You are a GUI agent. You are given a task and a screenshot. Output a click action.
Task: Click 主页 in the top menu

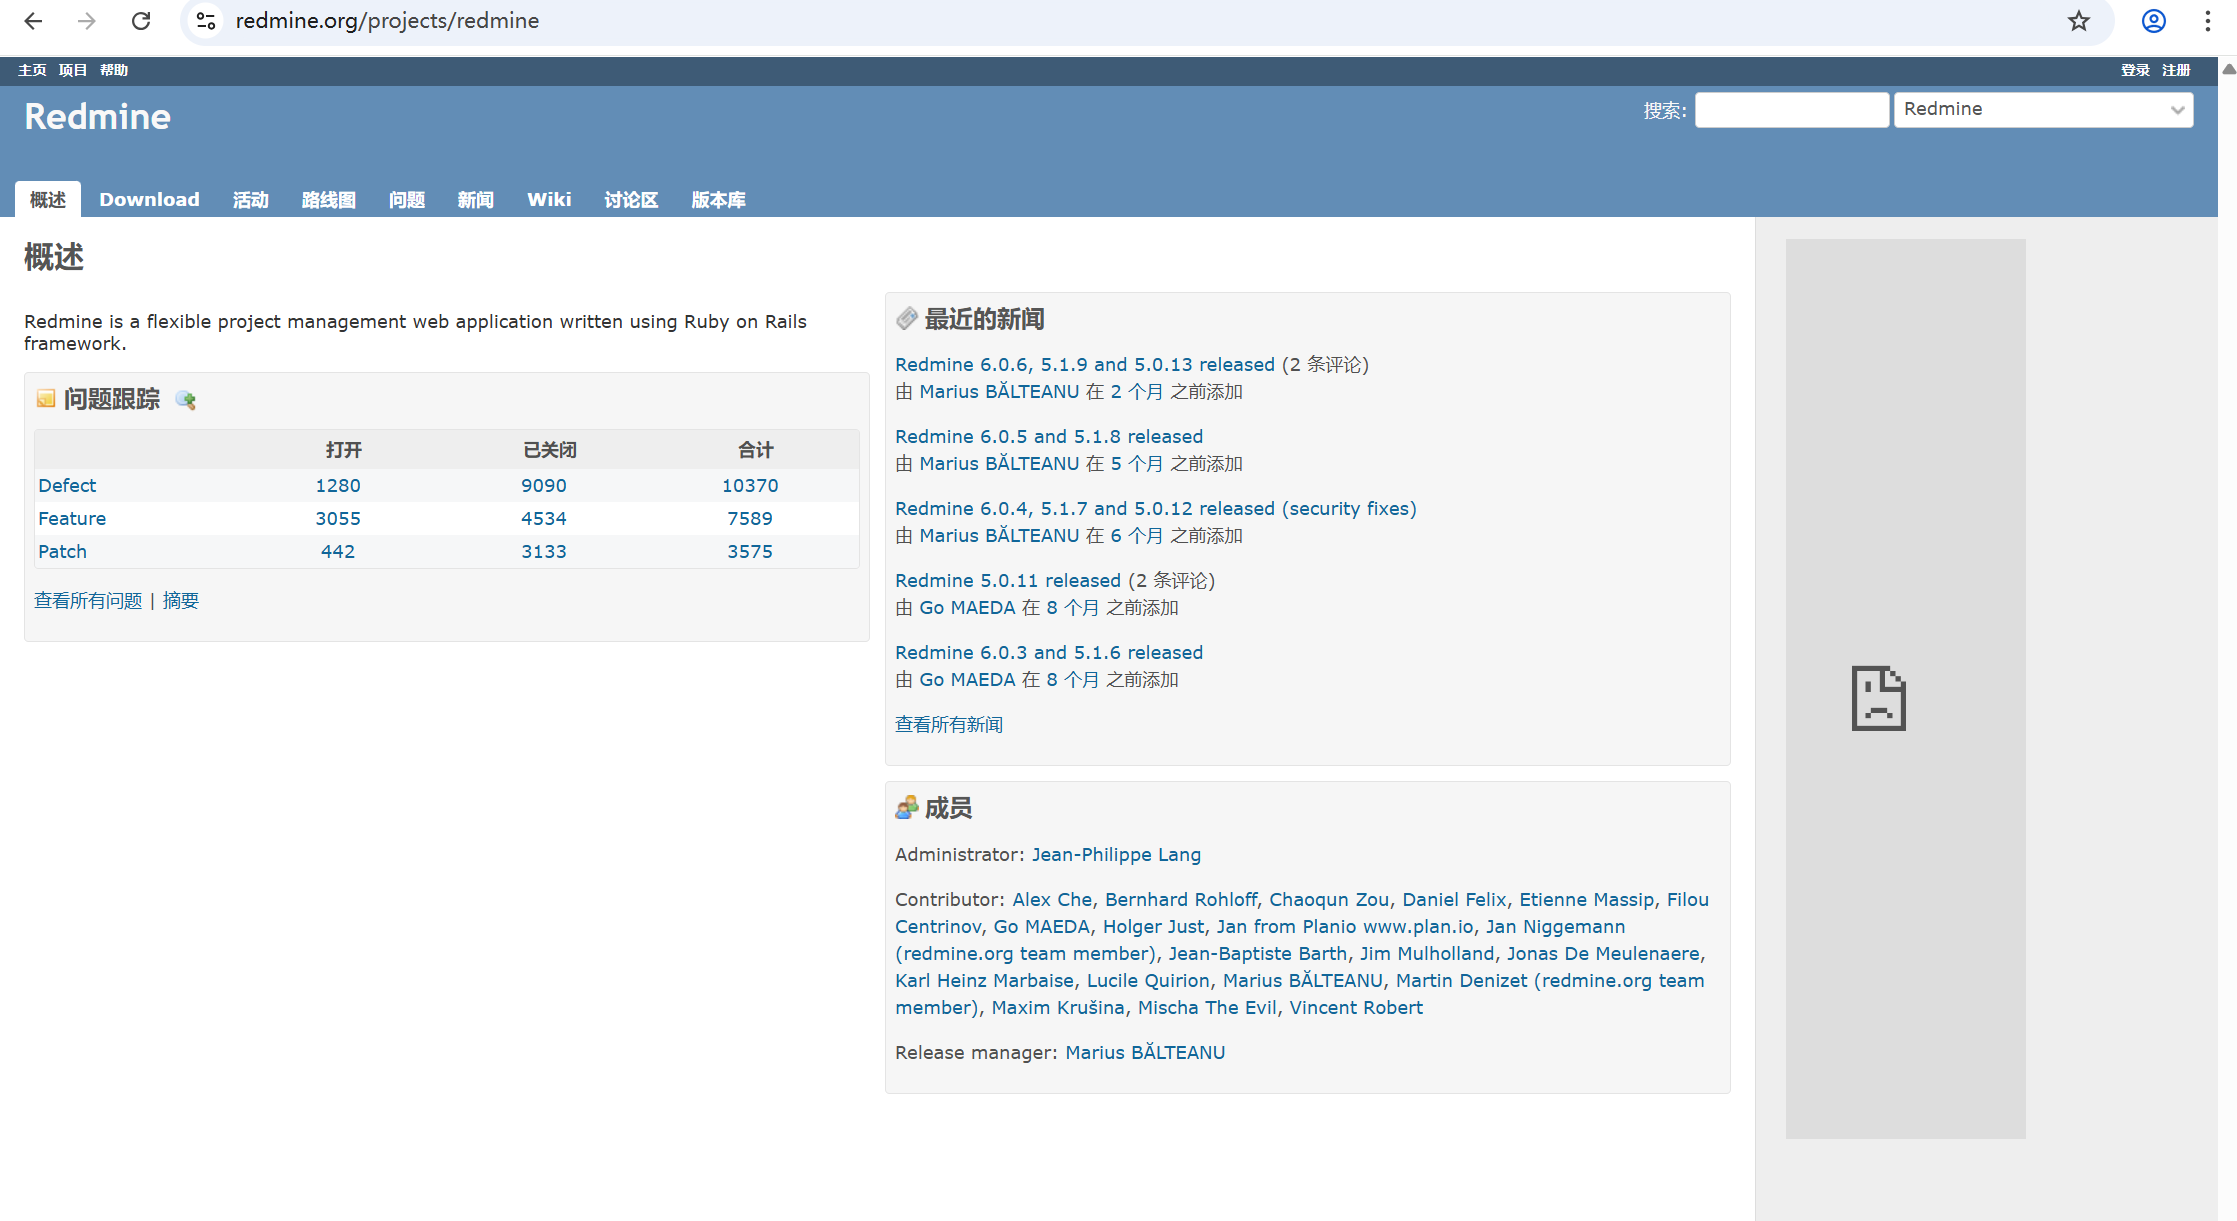coord(32,70)
